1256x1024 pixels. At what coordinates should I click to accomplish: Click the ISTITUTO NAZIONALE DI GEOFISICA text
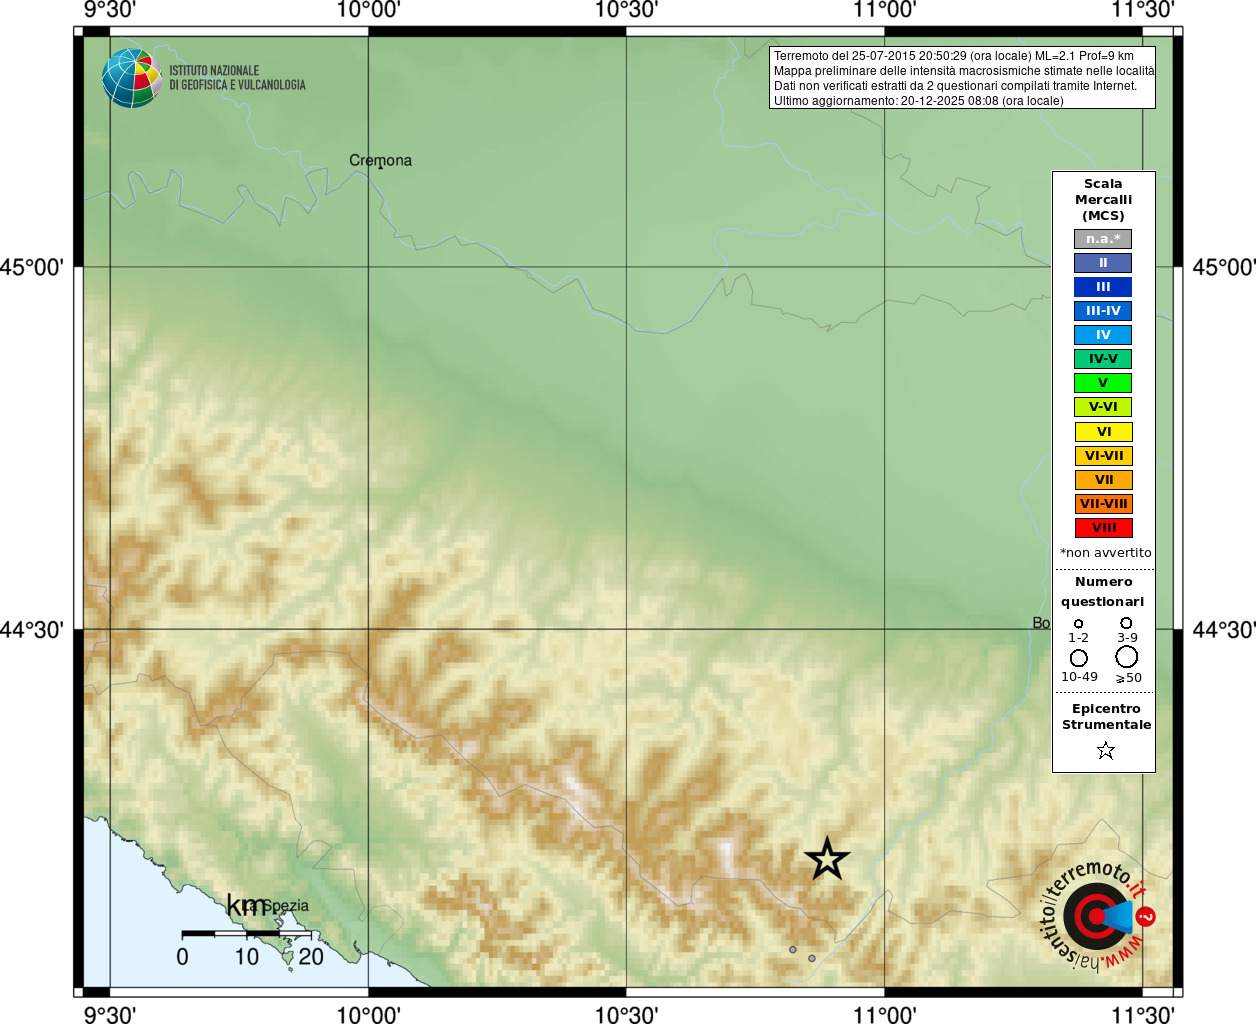pos(237,78)
